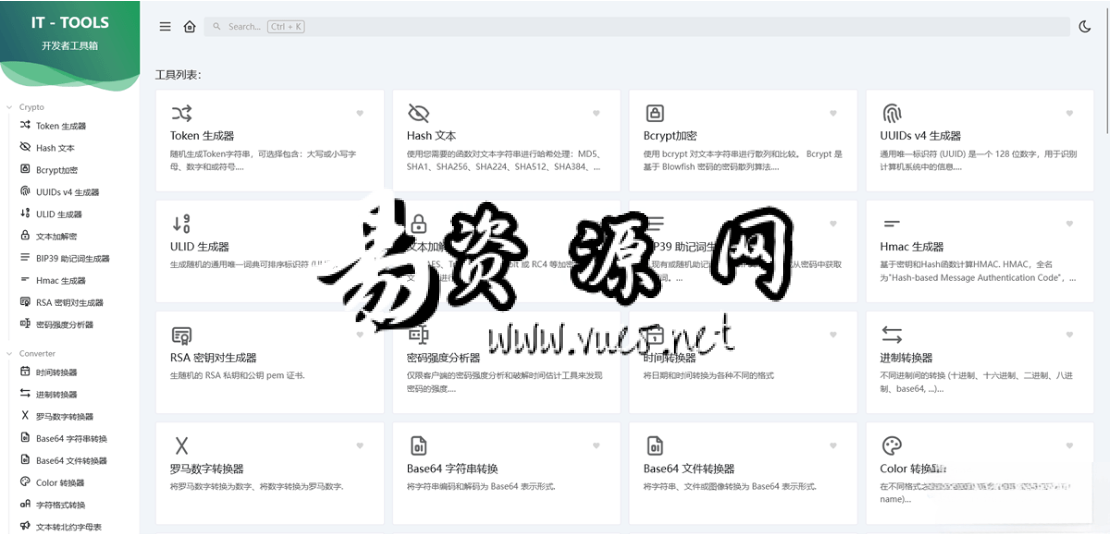Click the swap-arrows icon on the 进制转换器 card

click(891, 335)
